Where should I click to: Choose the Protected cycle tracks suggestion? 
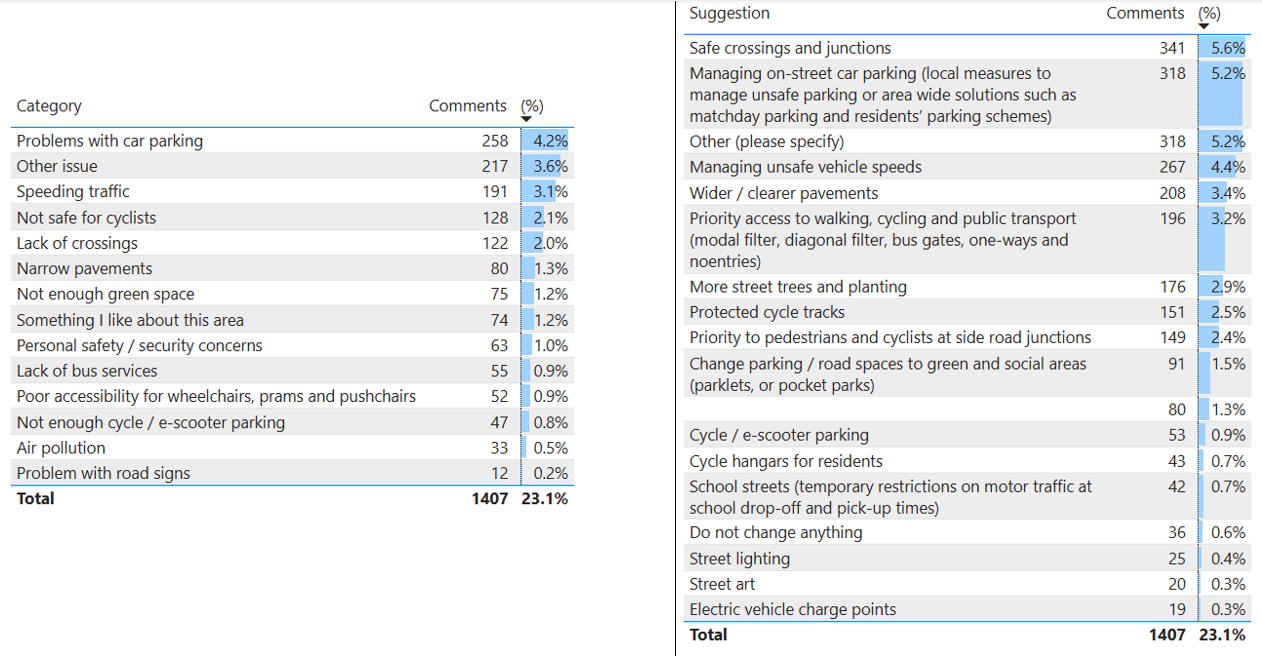click(x=767, y=312)
